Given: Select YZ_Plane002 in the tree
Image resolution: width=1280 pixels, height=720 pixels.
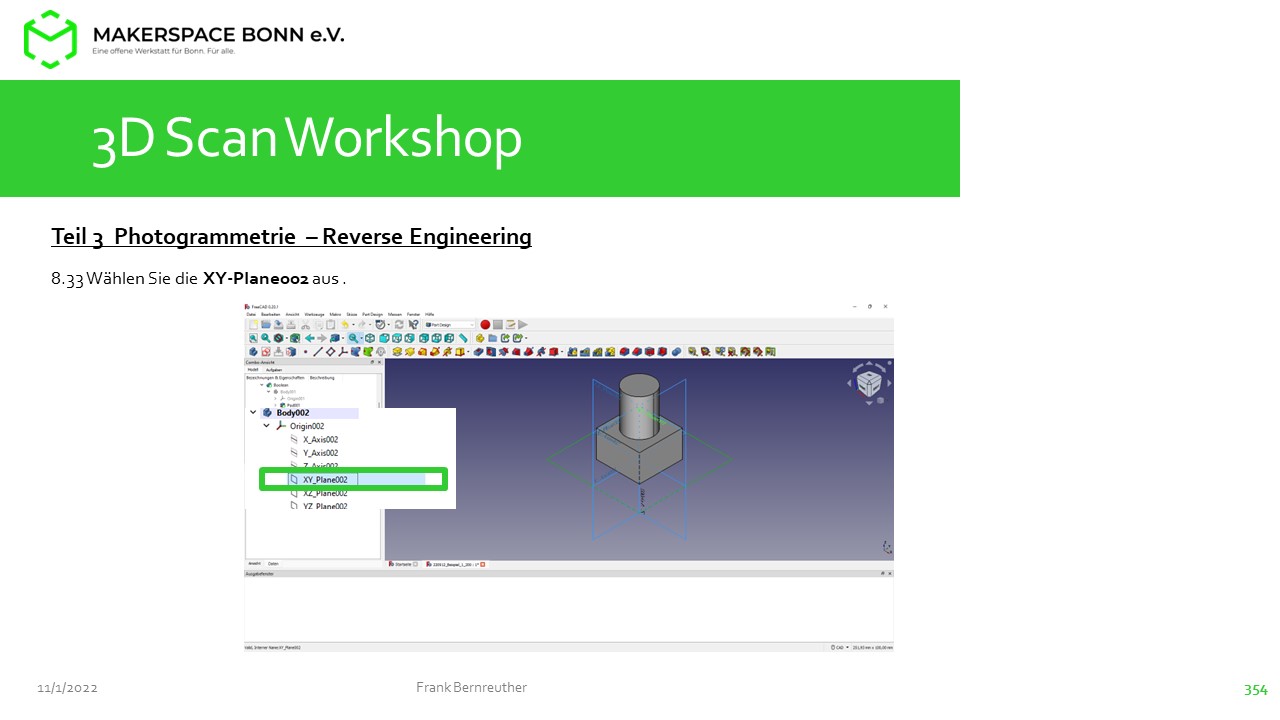Looking at the screenshot, I should tap(318, 506).
